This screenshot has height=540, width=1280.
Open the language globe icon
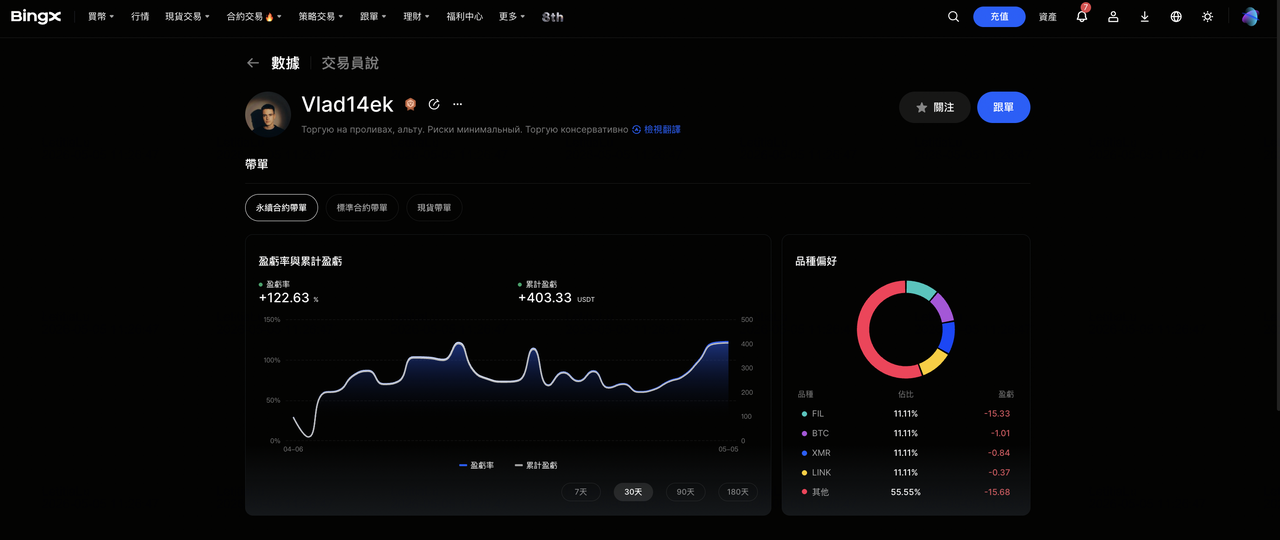1176,17
